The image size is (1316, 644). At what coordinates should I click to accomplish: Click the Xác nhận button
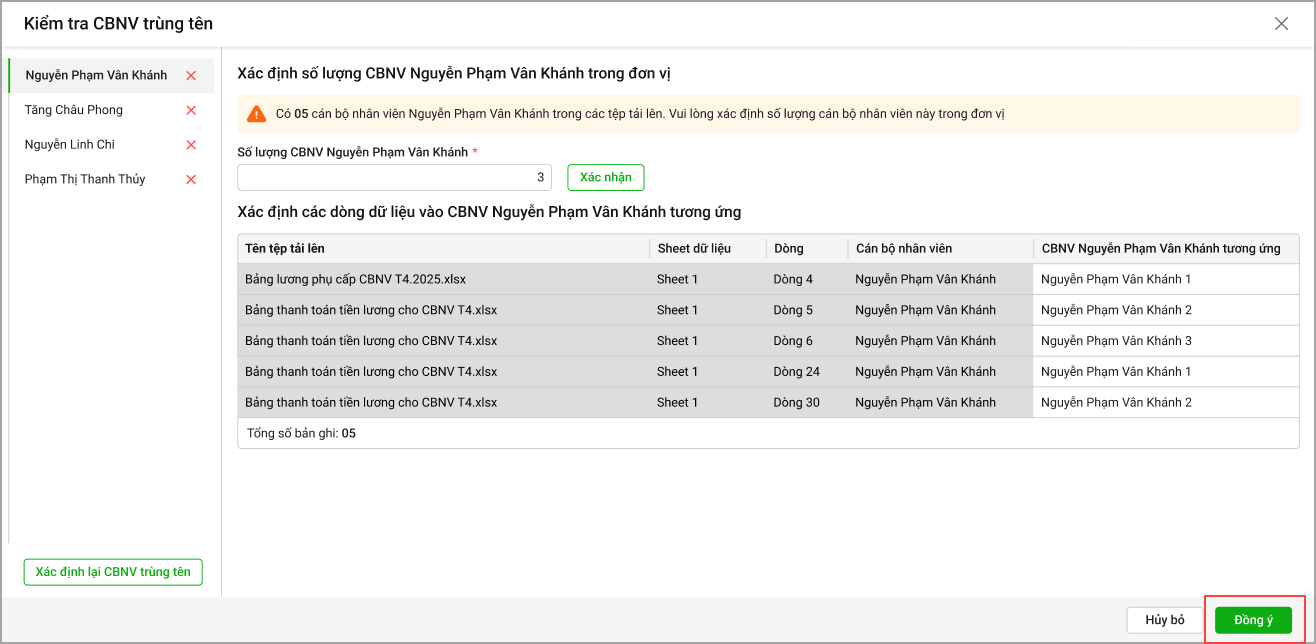tap(605, 177)
